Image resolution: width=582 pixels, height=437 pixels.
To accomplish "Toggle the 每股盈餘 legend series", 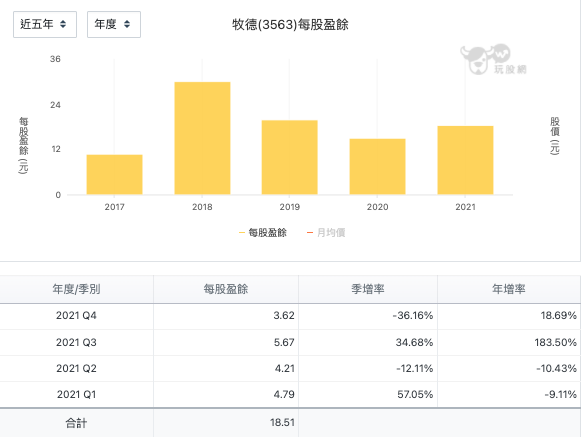I will (263, 233).
